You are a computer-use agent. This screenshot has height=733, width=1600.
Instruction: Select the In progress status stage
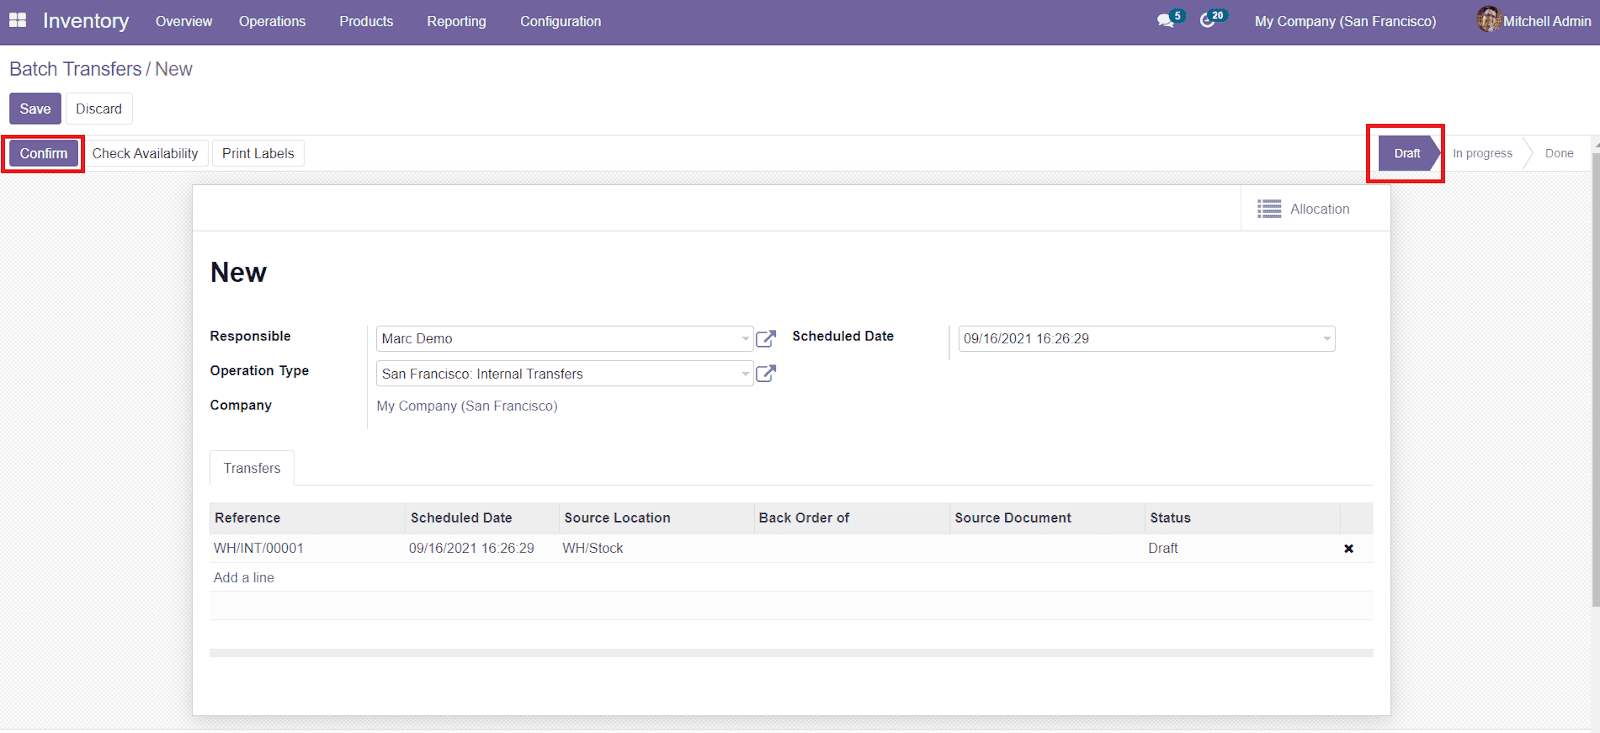point(1482,153)
